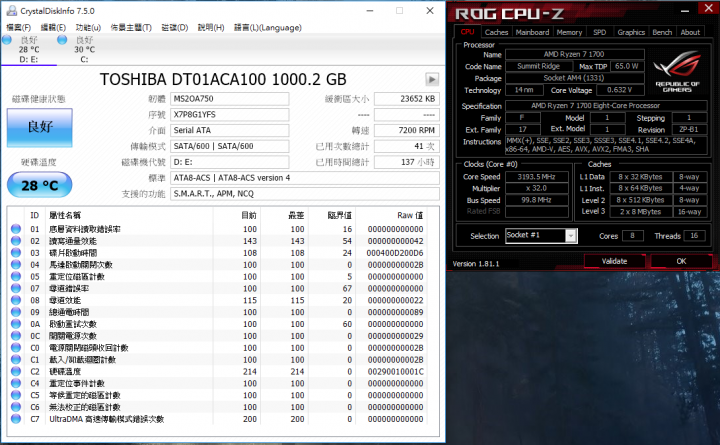Select the C: disk at 30 °C
Viewport: 720px width, 445px height.
click(84, 49)
